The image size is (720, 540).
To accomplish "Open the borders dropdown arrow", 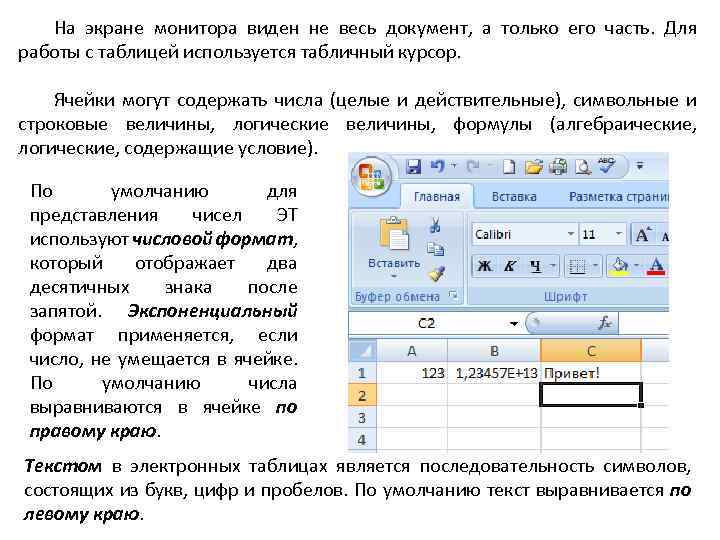I will click(595, 265).
